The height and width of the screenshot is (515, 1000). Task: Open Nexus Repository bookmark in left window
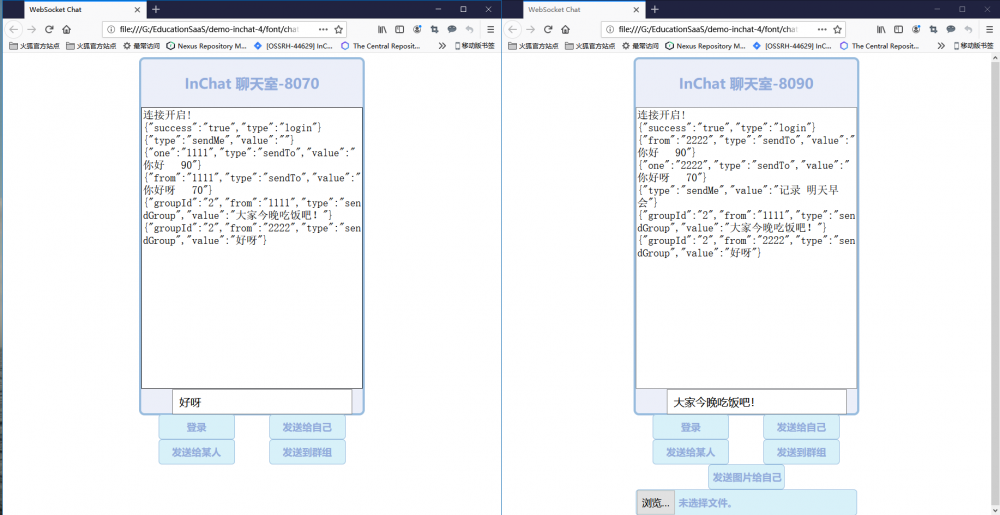click(207, 46)
